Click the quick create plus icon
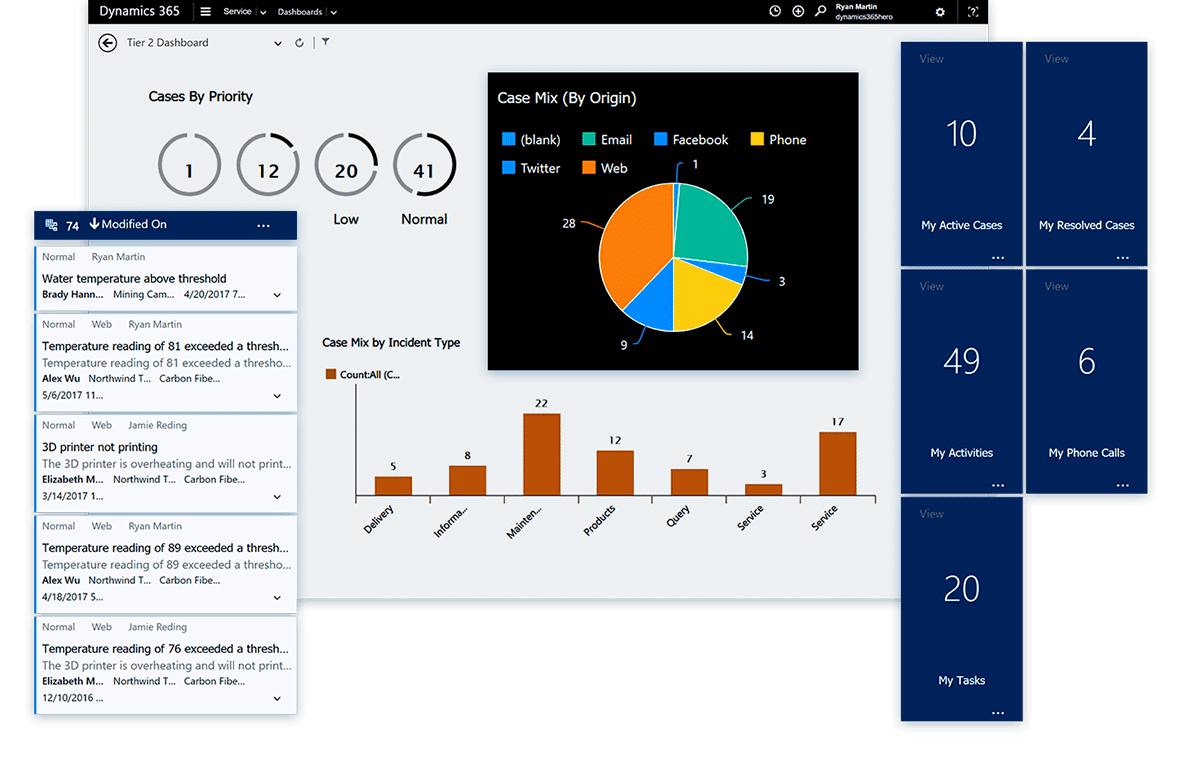The height and width of the screenshot is (779, 1182). point(798,11)
